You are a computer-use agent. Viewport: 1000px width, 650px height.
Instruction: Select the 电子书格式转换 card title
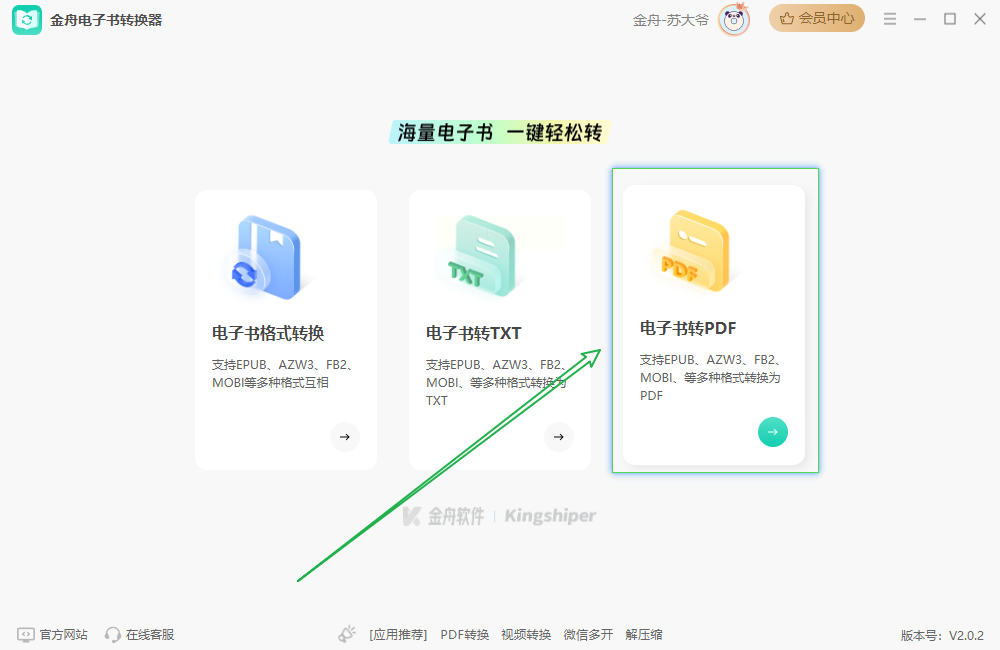tap(268, 333)
